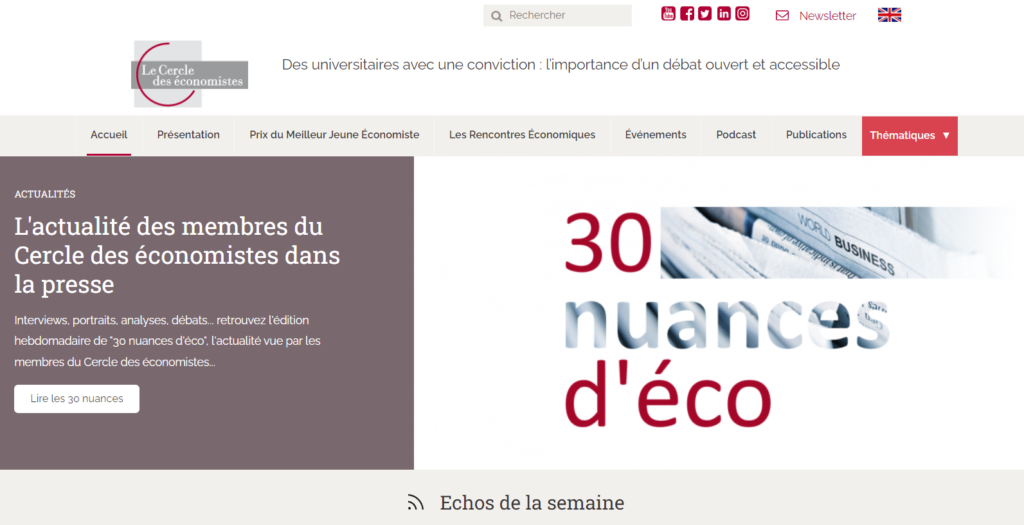Switch language via the UK flag icon
This screenshot has width=1024, height=525.
[889, 15]
